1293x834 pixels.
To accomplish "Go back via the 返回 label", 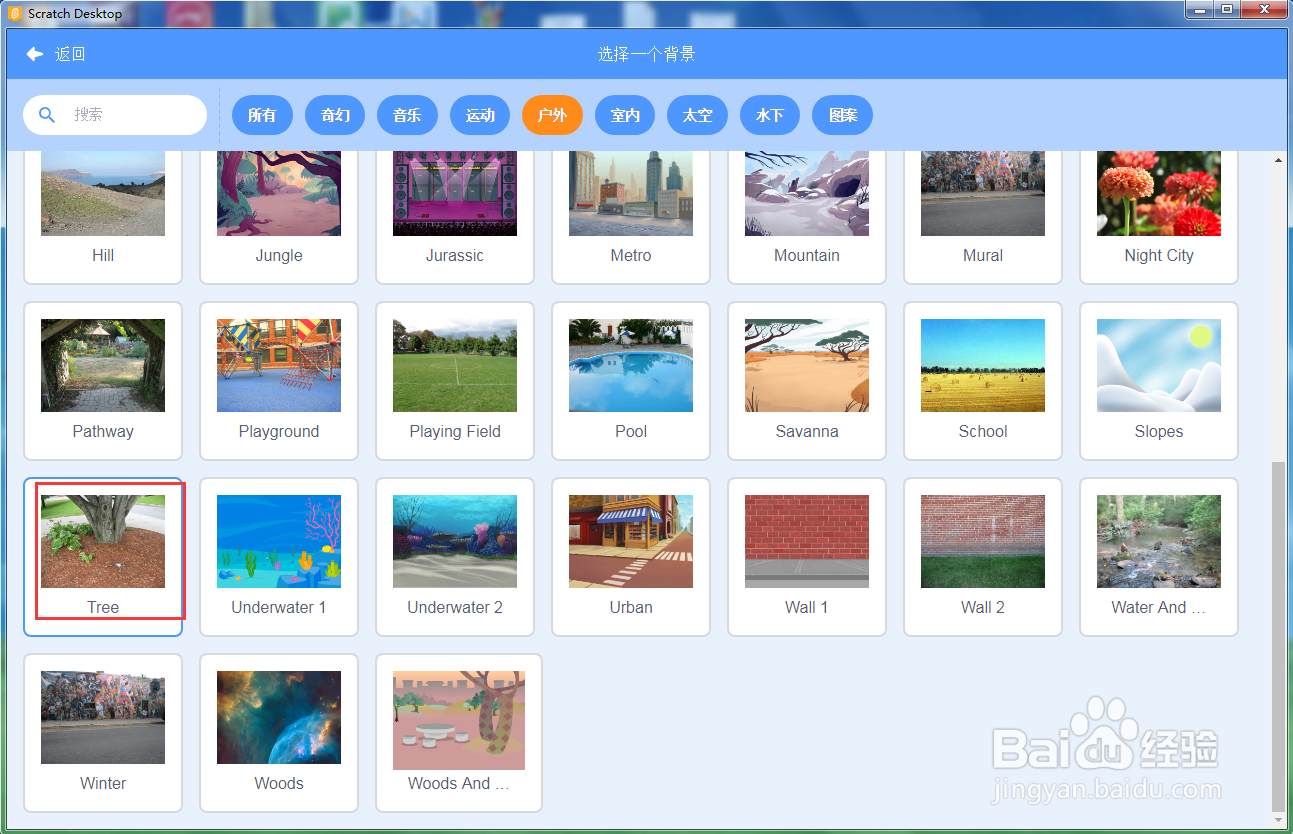I will 70,54.
